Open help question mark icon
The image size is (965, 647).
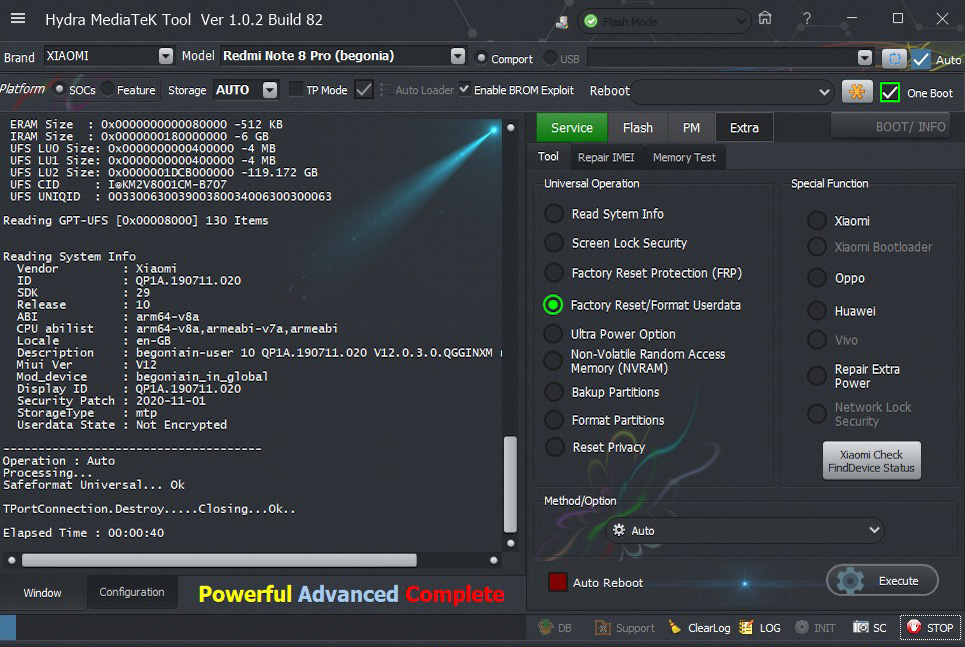tap(806, 18)
